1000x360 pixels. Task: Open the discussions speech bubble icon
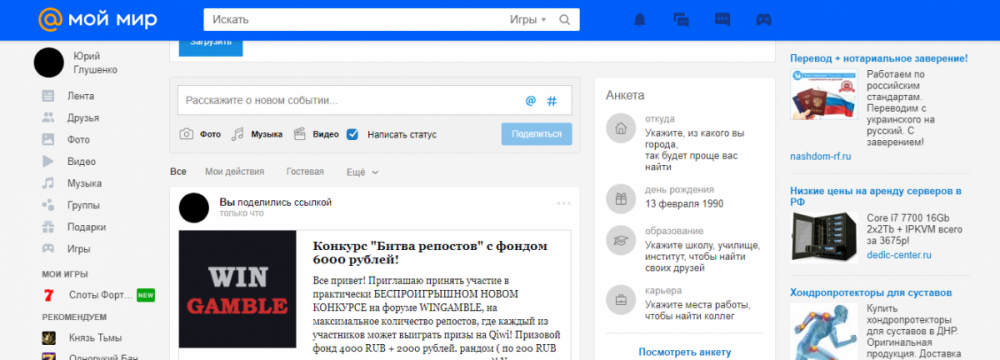click(722, 20)
